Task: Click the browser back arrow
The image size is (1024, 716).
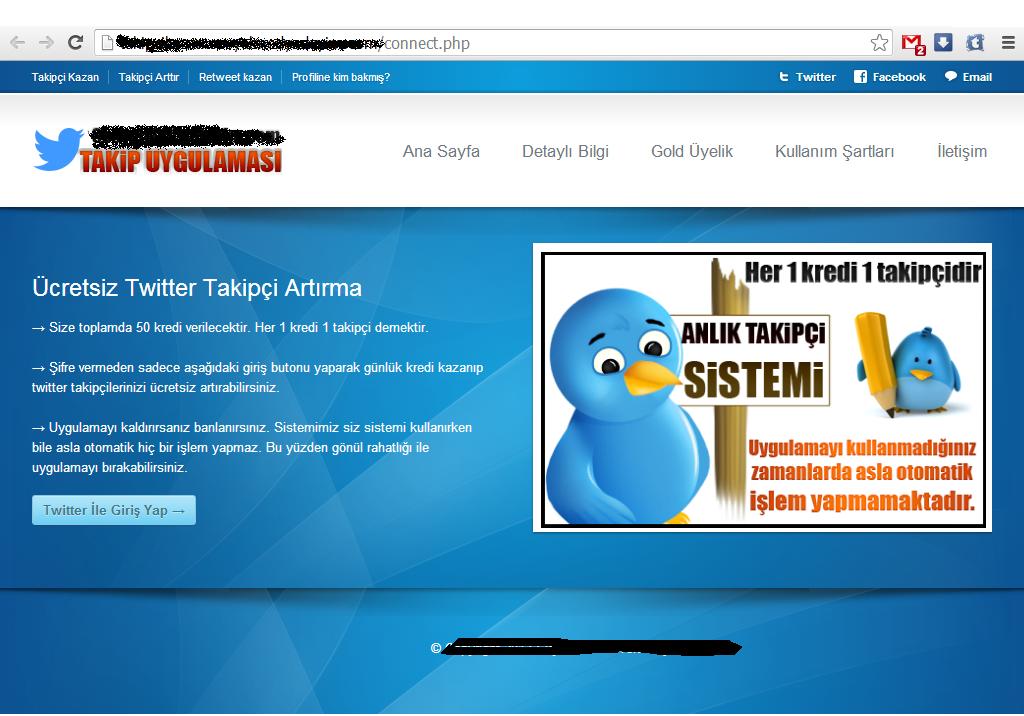Action: click(18, 43)
